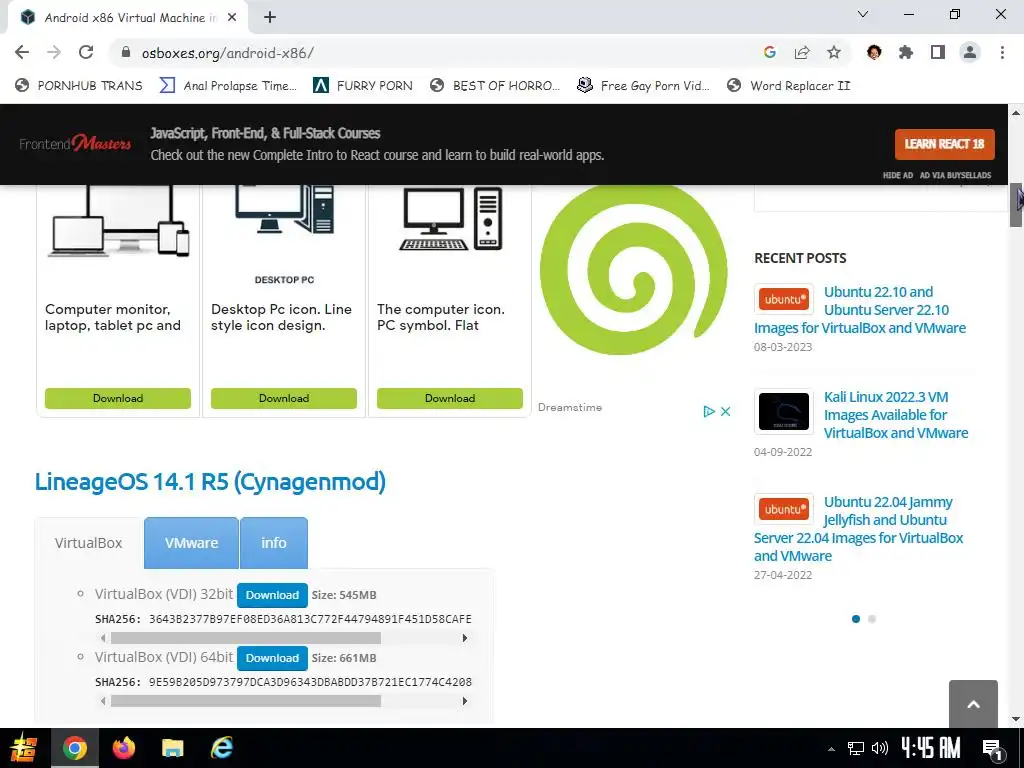1024x768 pixels.
Task: Switch to the VMware tab
Action: pos(191,543)
